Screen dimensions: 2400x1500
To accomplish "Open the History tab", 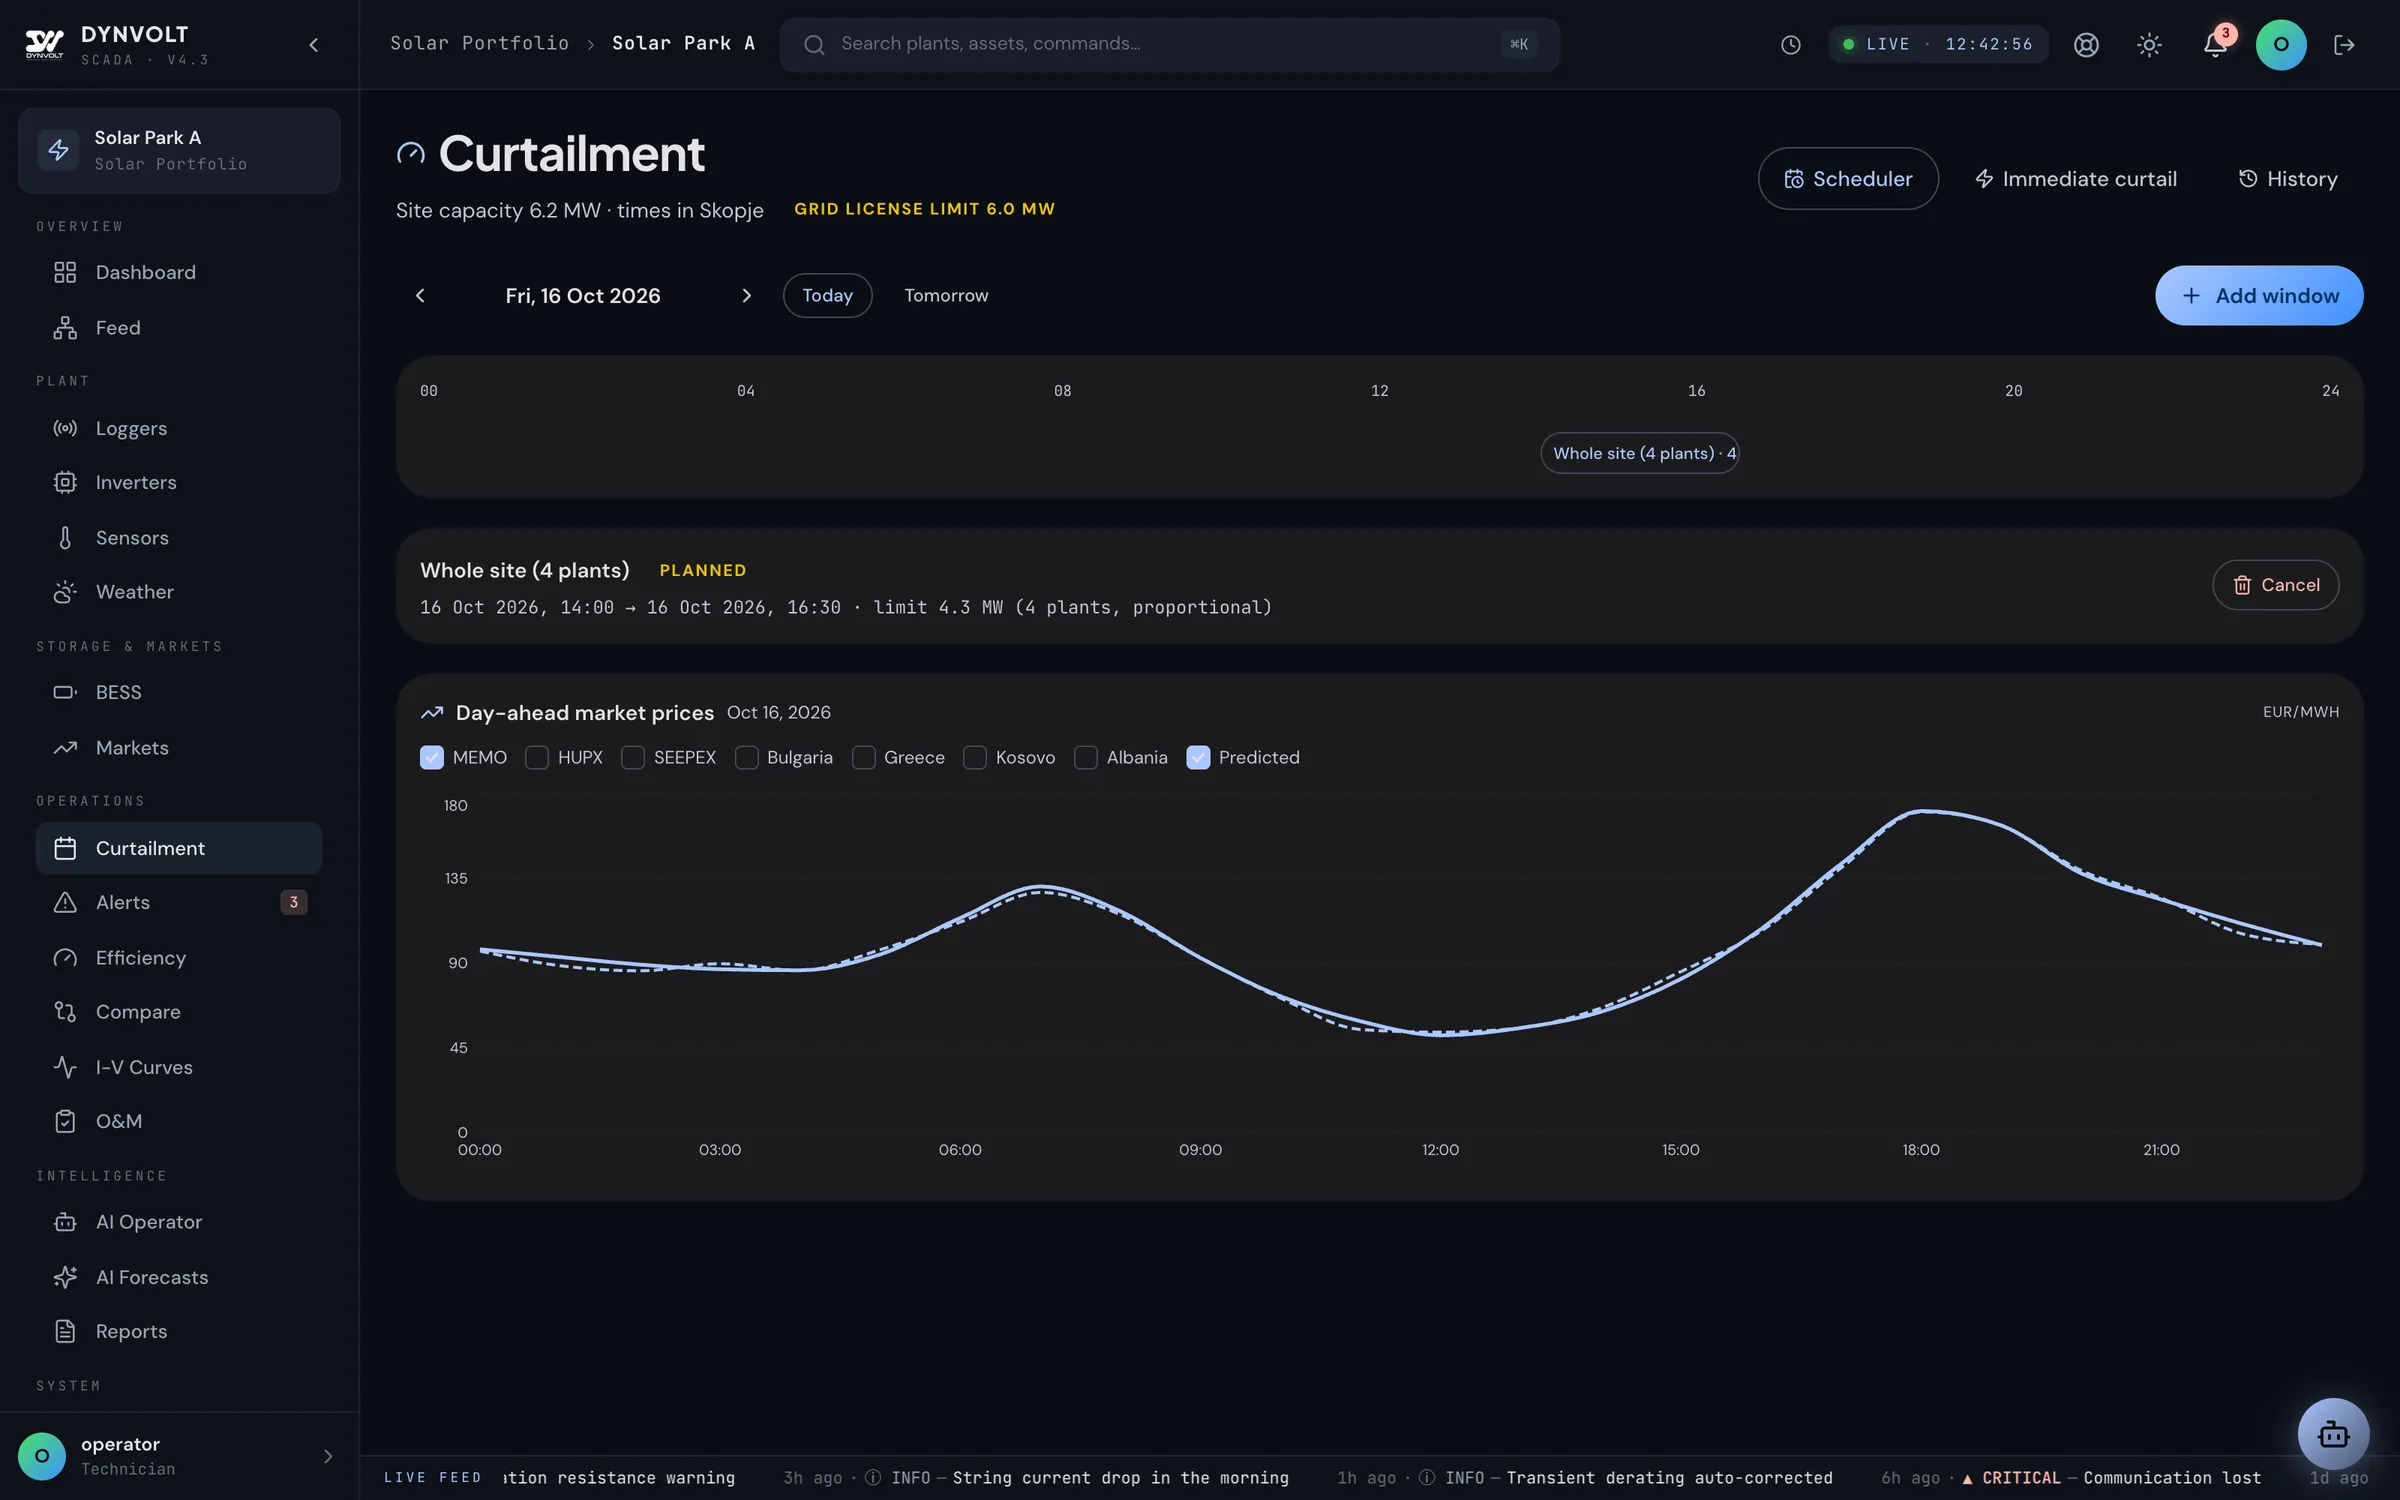I will pyautogui.click(x=2288, y=178).
